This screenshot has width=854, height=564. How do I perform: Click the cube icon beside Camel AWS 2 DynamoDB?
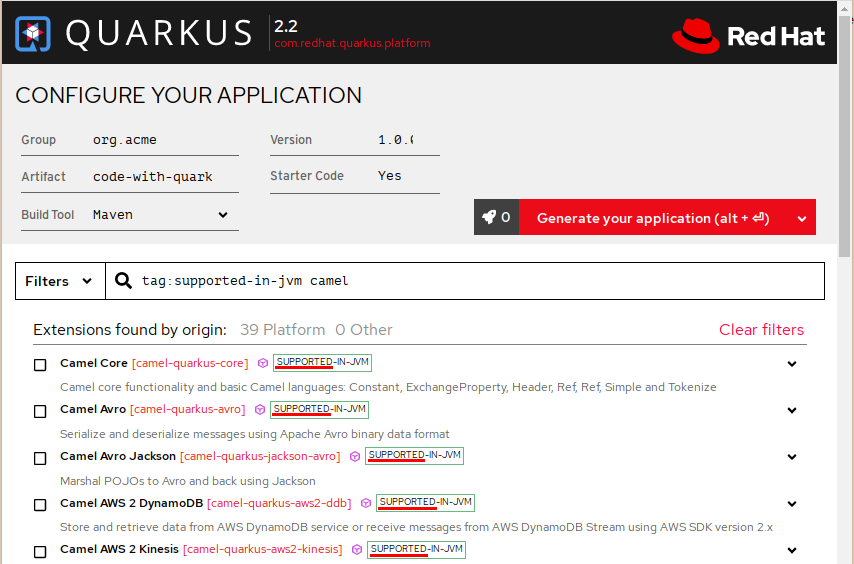coord(366,503)
